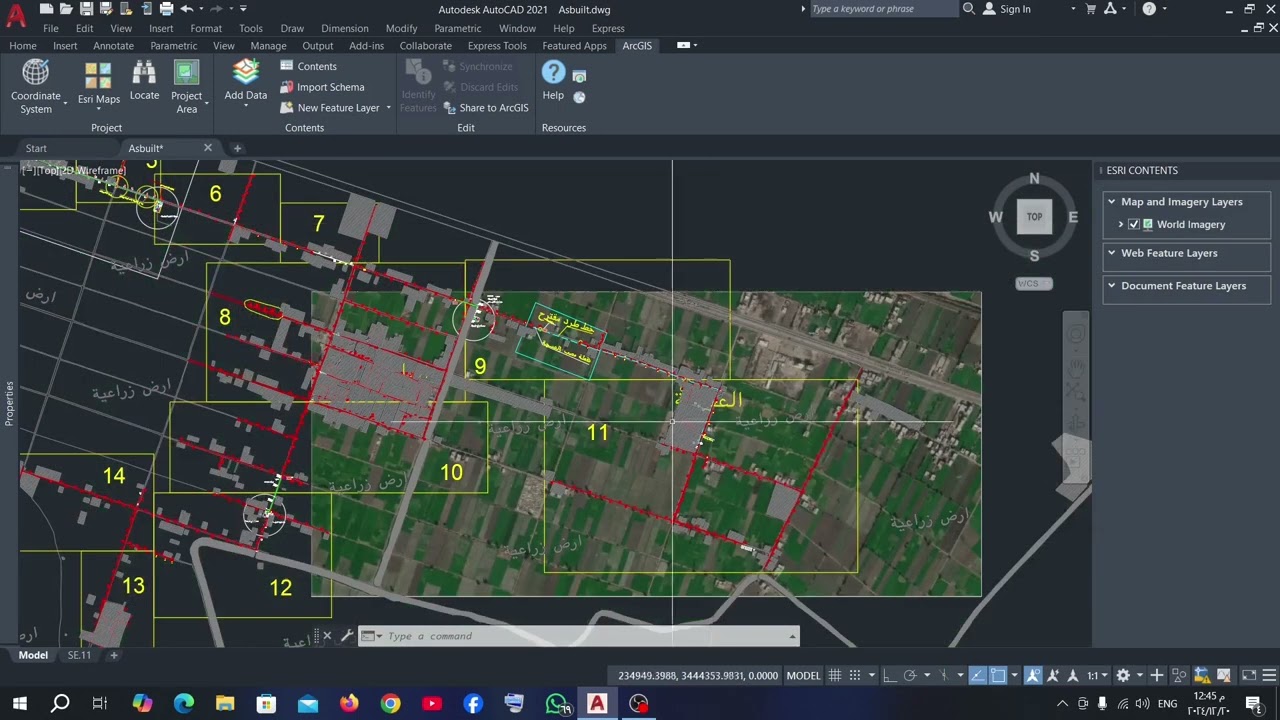Viewport: 1280px width, 720px height.
Task: Toggle Ortho mode in status bar
Action: pyautogui.click(x=890, y=675)
